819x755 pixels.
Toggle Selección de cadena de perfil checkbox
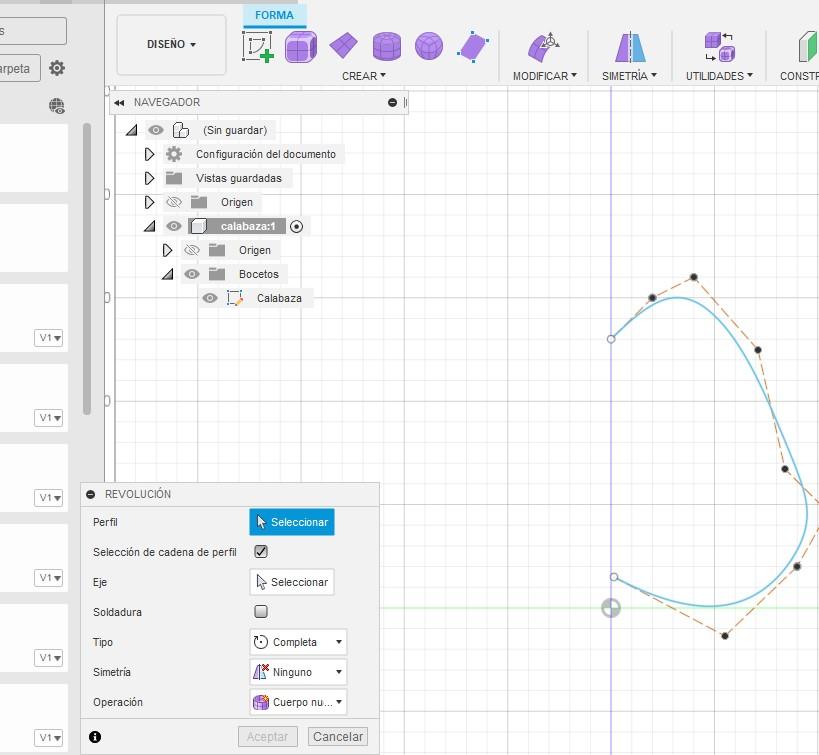tap(261, 551)
